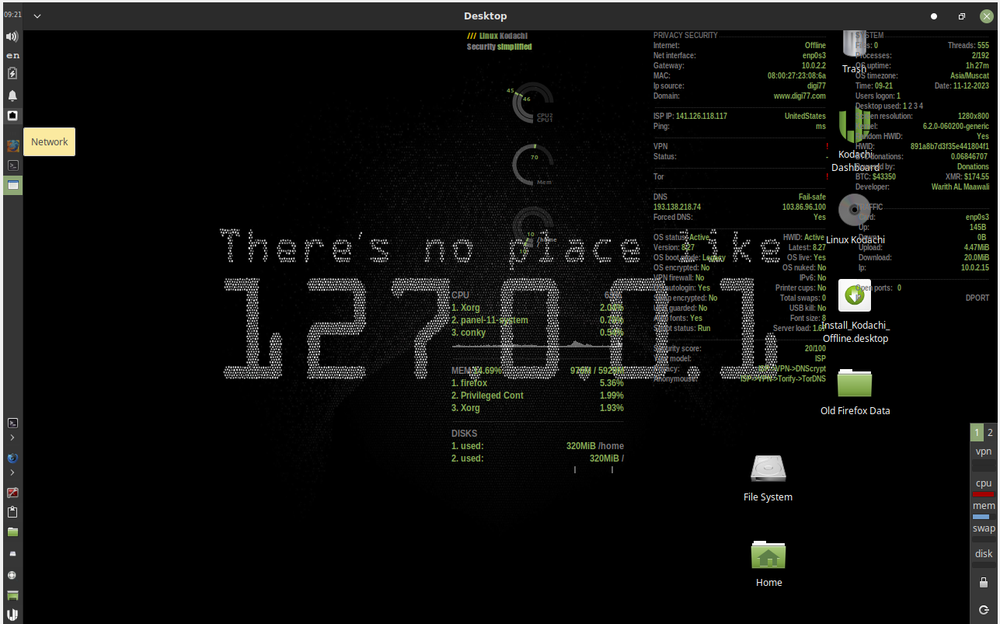Click the battery power manager icon

(12, 73)
